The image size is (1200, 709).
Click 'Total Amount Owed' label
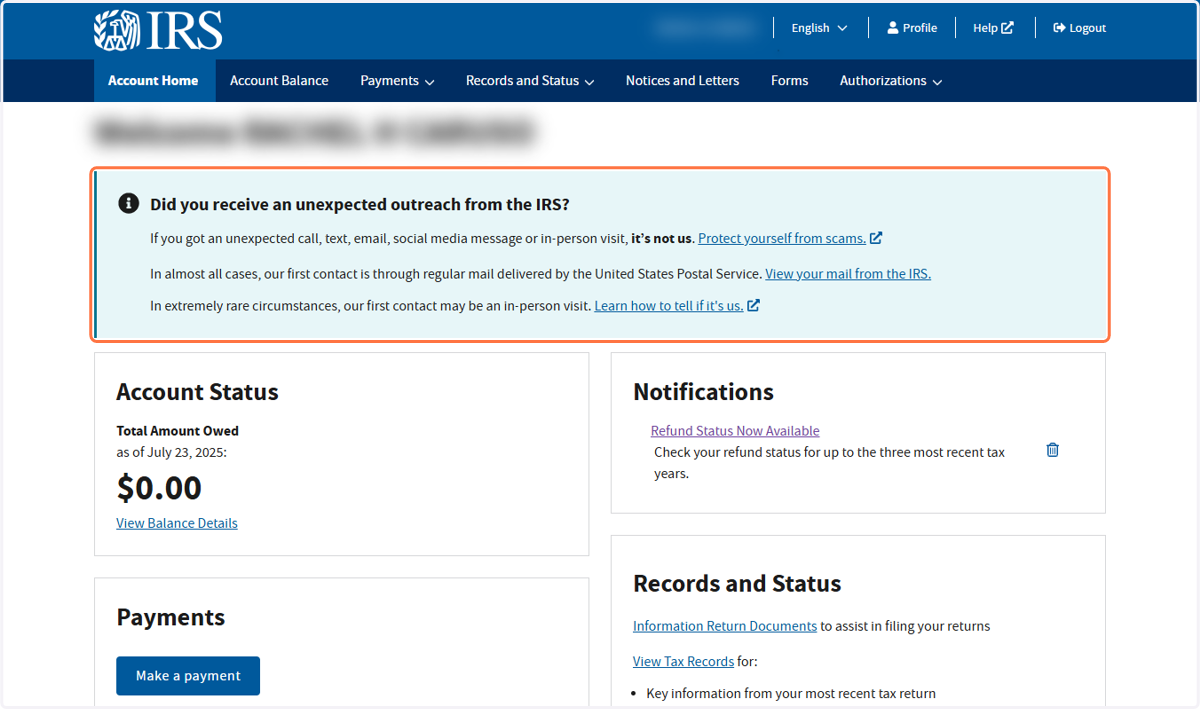tap(177, 431)
